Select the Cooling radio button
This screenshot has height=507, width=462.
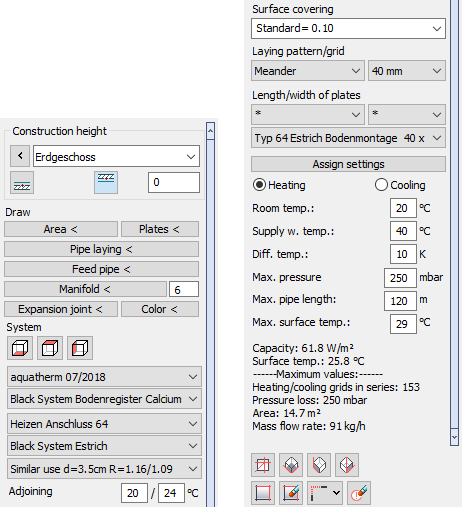point(381,185)
